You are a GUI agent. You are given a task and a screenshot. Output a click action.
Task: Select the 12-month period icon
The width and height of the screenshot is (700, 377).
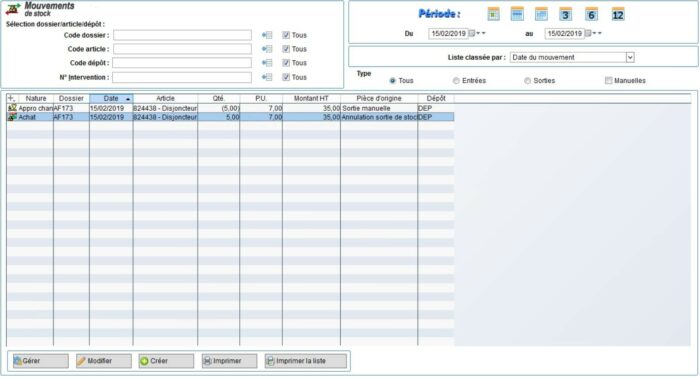coord(618,14)
